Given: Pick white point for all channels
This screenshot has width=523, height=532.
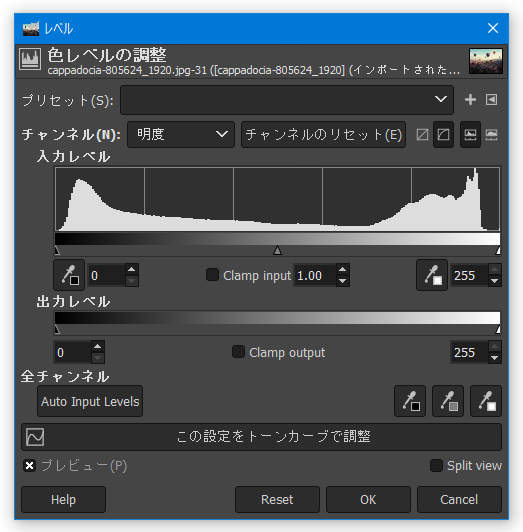Looking at the screenshot, I should [x=486, y=401].
